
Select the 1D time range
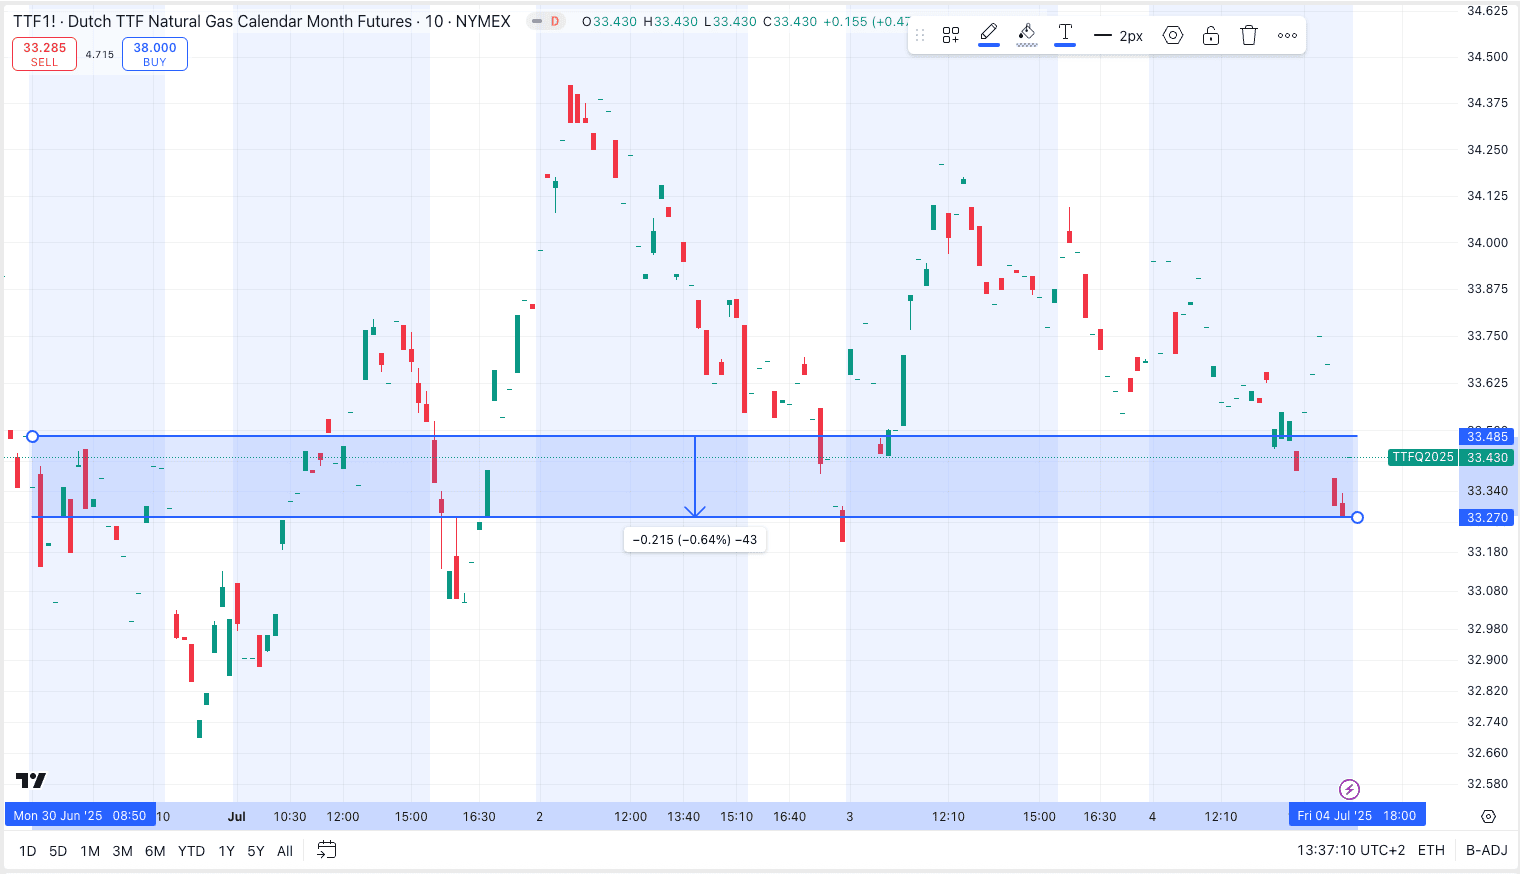tap(28, 851)
